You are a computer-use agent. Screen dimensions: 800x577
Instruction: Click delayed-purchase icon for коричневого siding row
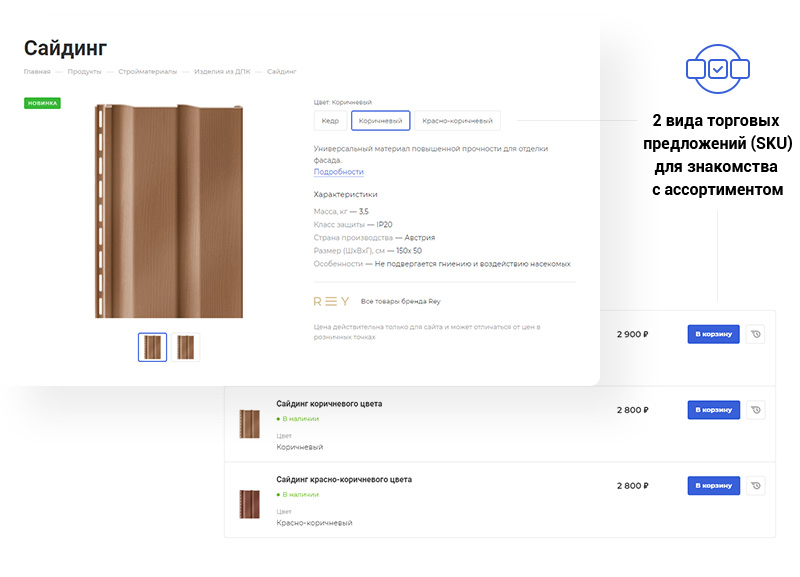(x=755, y=410)
